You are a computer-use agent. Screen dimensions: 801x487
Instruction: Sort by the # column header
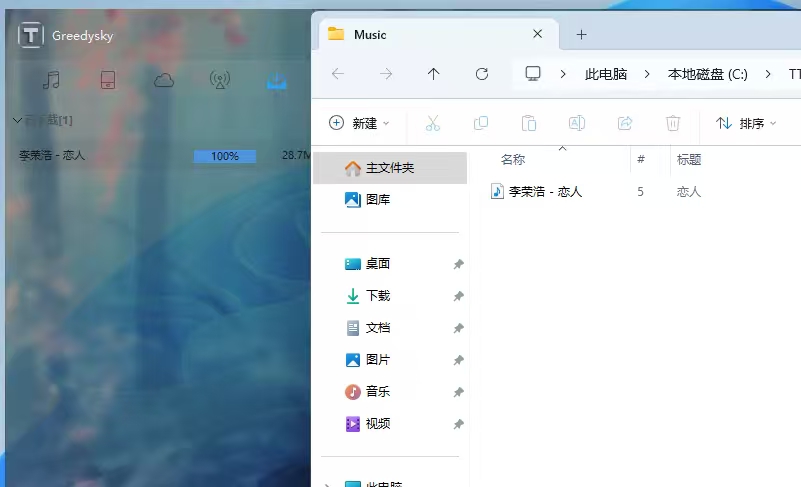[x=641, y=159]
